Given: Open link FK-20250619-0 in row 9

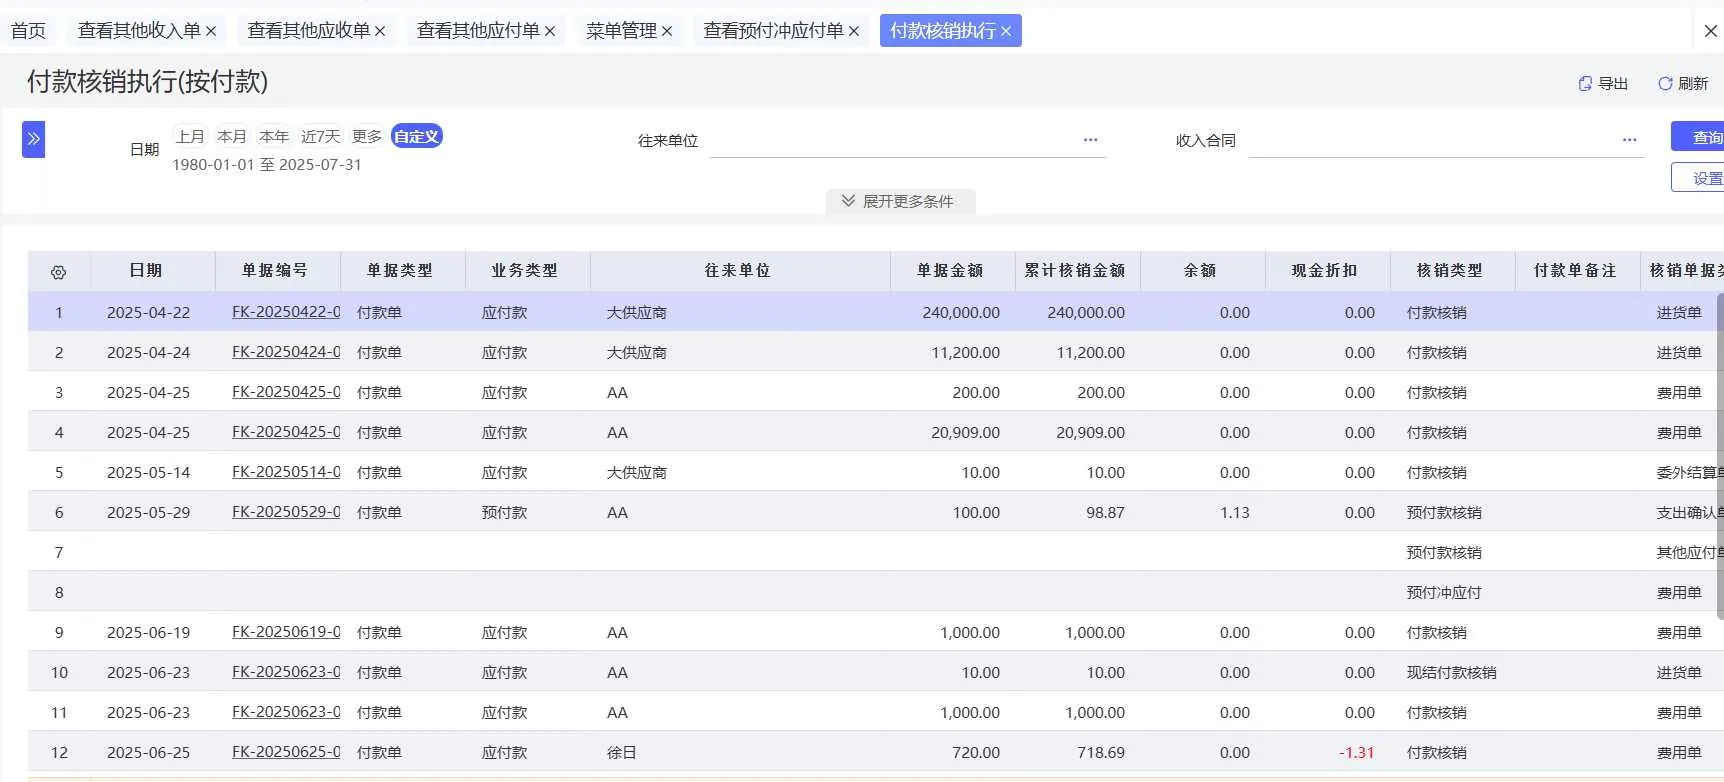Looking at the screenshot, I should (x=286, y=632).
